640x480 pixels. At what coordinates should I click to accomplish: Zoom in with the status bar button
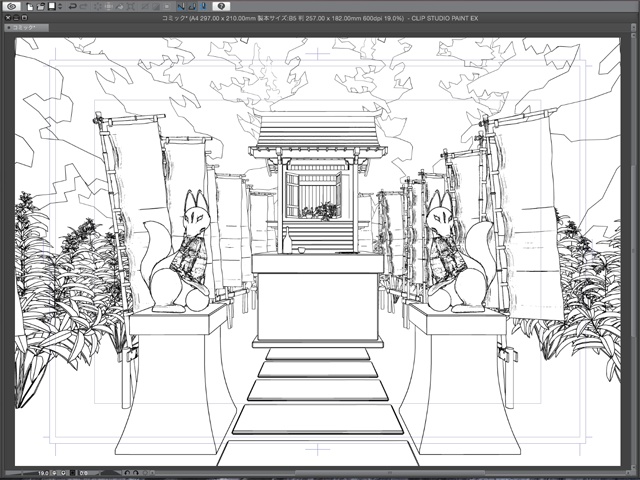tap(63, 473)
